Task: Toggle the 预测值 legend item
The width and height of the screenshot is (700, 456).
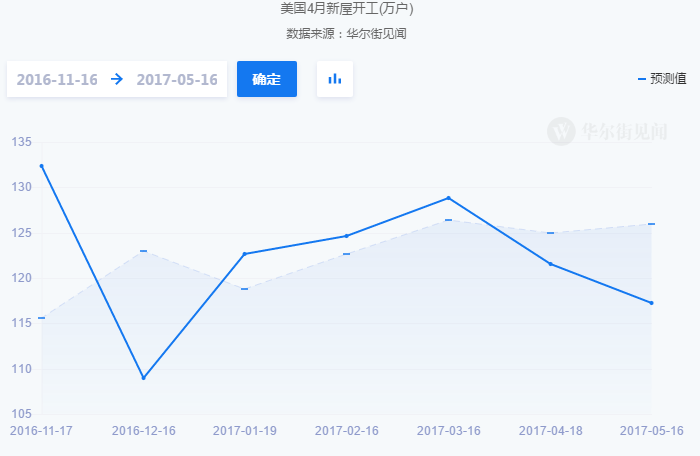Action: tap(662, 79)
